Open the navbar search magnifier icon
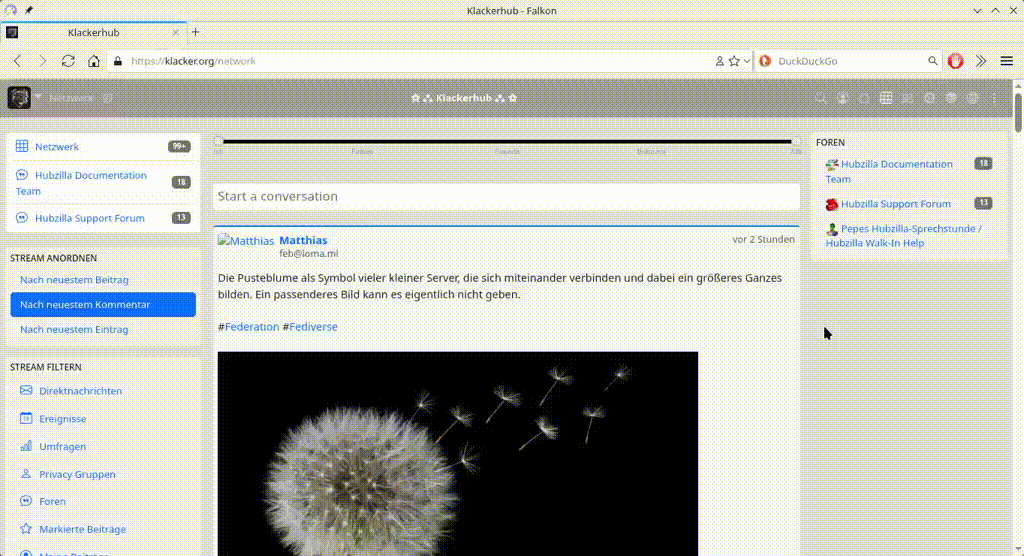This screenshot has height=556, width=1024. point(821,98)
